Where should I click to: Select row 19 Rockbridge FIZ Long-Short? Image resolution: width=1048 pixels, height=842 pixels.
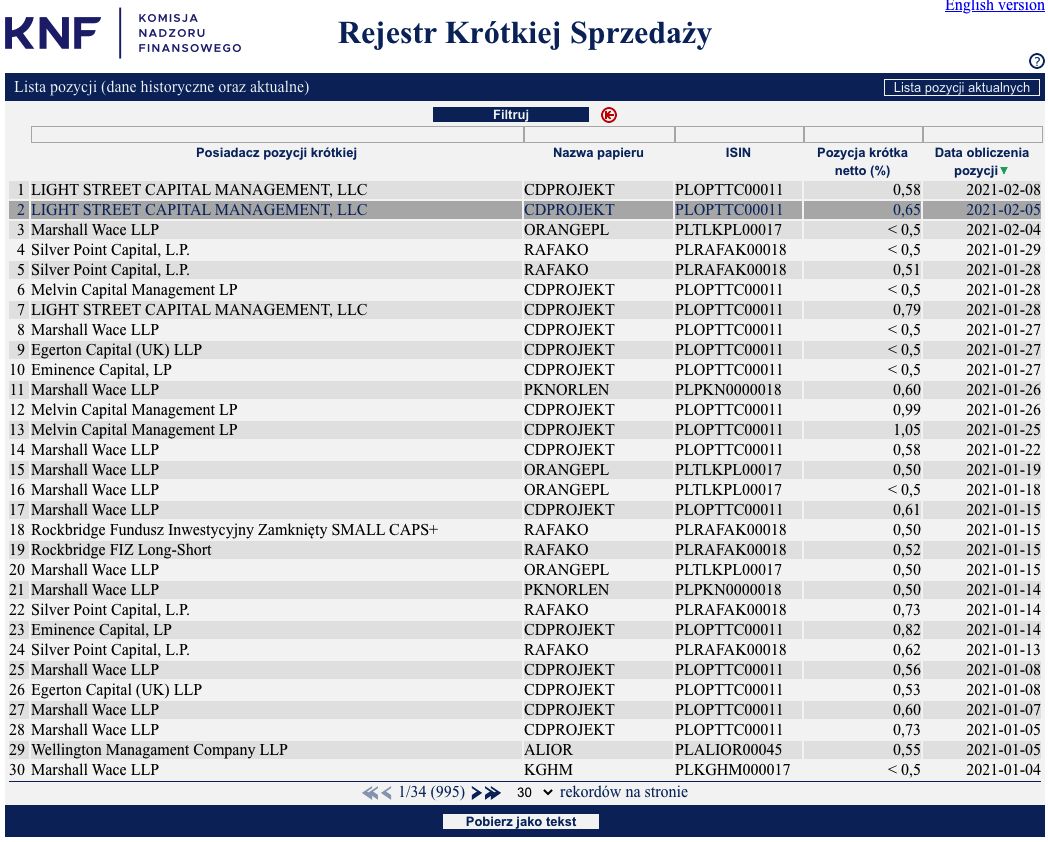tap(525, 550)
